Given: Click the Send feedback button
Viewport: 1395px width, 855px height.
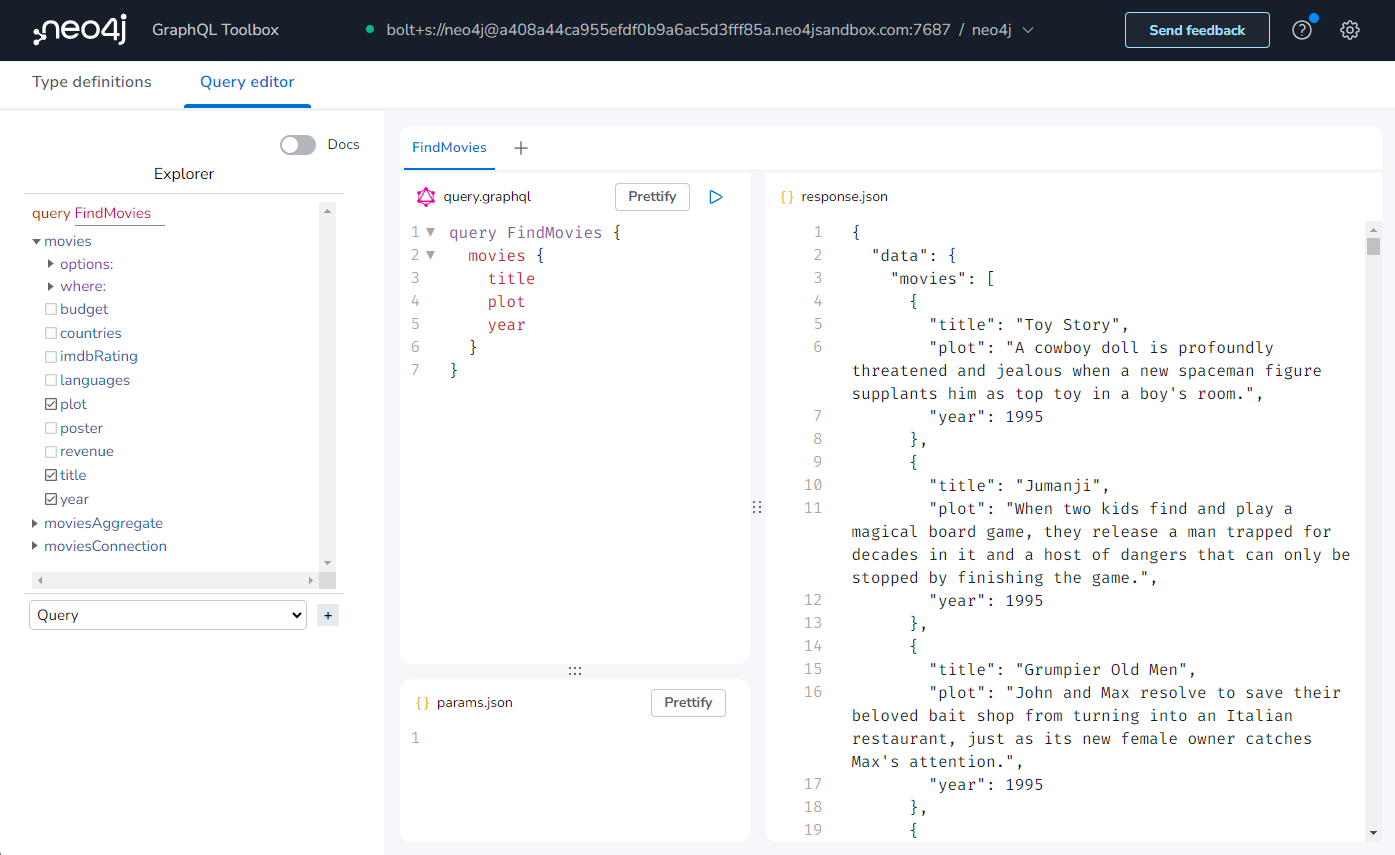Looking at the screenshot, I should tap(1197, 30).
